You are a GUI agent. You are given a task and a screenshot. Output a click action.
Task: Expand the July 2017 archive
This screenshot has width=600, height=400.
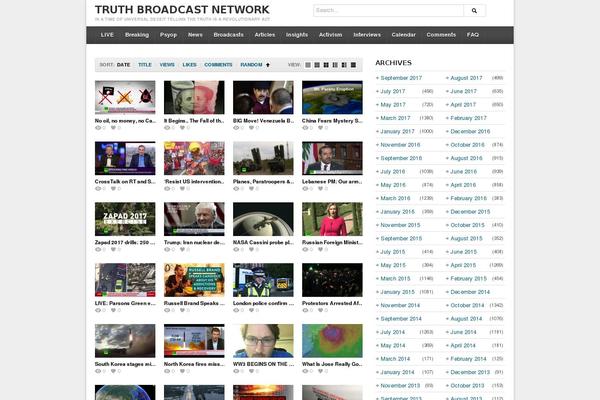point(393,91)
